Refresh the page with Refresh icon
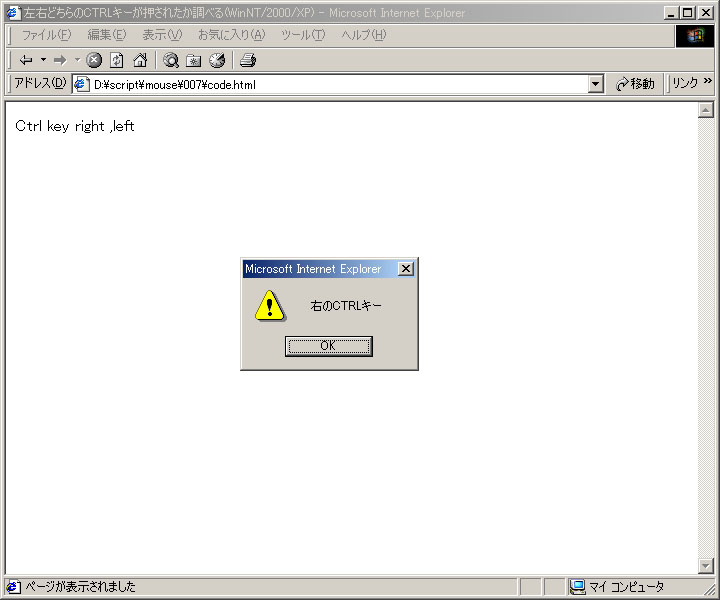This screenshot has width=720, height=600. [117, 60]
